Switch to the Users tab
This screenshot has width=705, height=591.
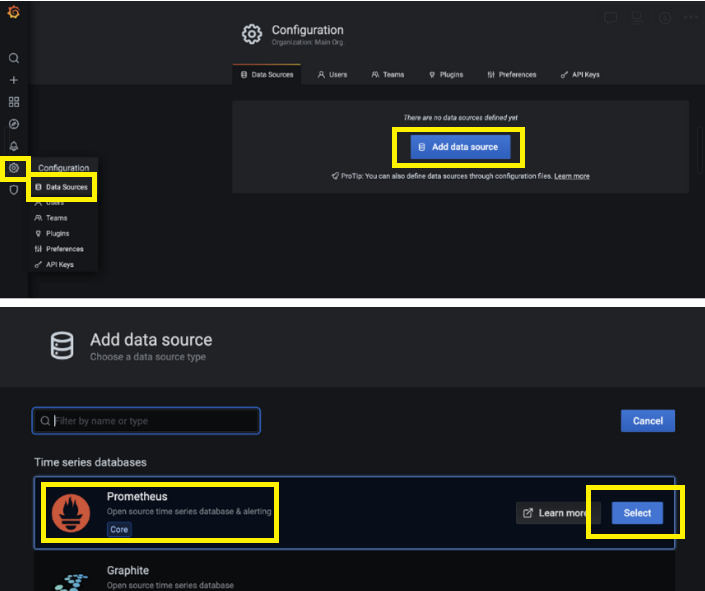pyautogui.click(x=332, y=75)
